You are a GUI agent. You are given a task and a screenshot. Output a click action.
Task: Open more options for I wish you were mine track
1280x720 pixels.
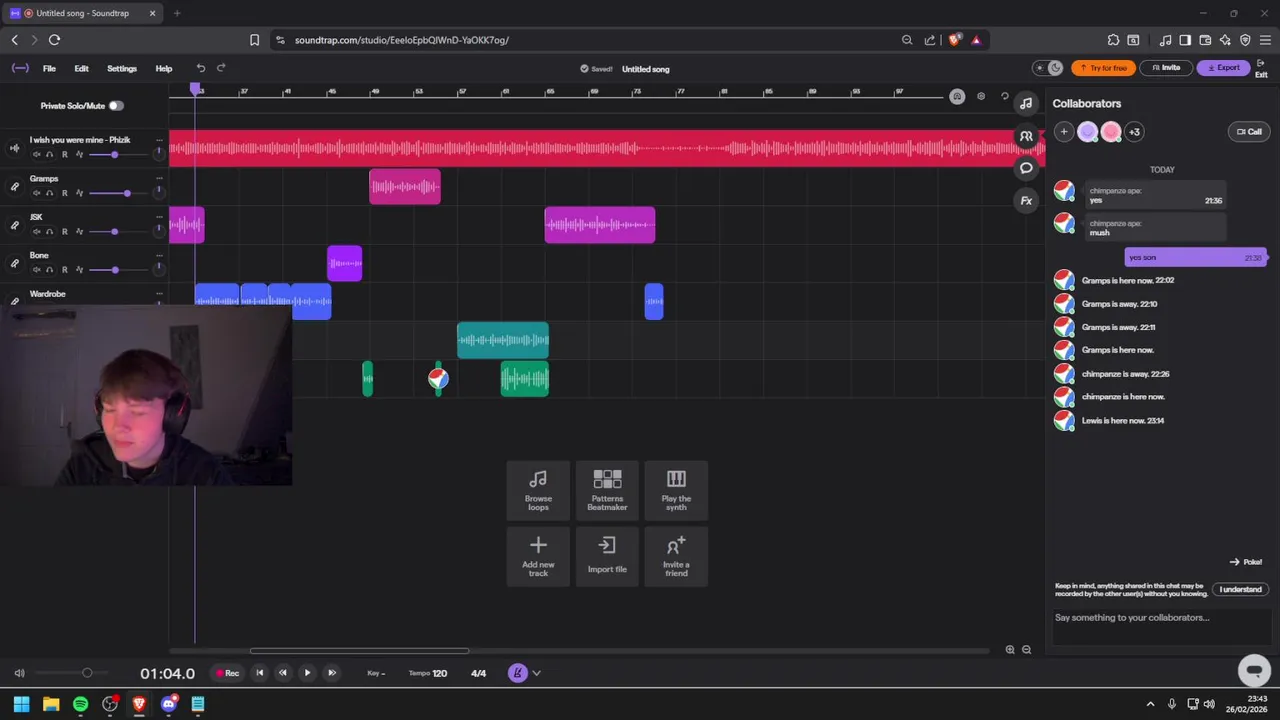tap(159, 140)
